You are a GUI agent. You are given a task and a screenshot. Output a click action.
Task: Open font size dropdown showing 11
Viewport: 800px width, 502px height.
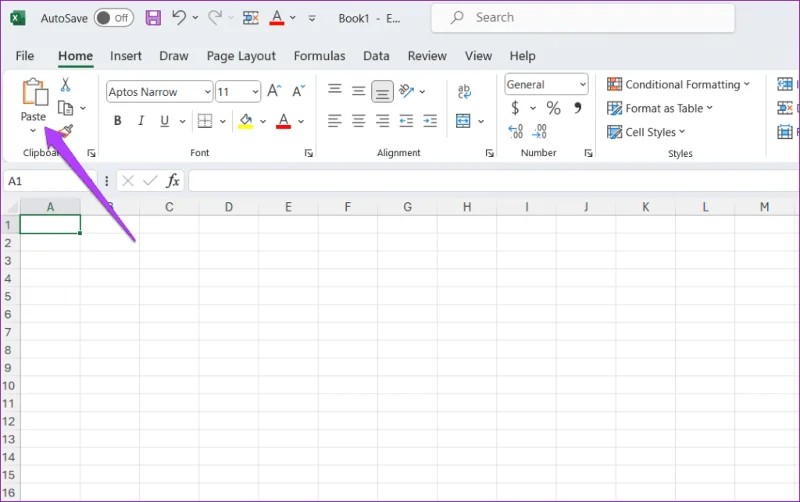coord(255,92)
